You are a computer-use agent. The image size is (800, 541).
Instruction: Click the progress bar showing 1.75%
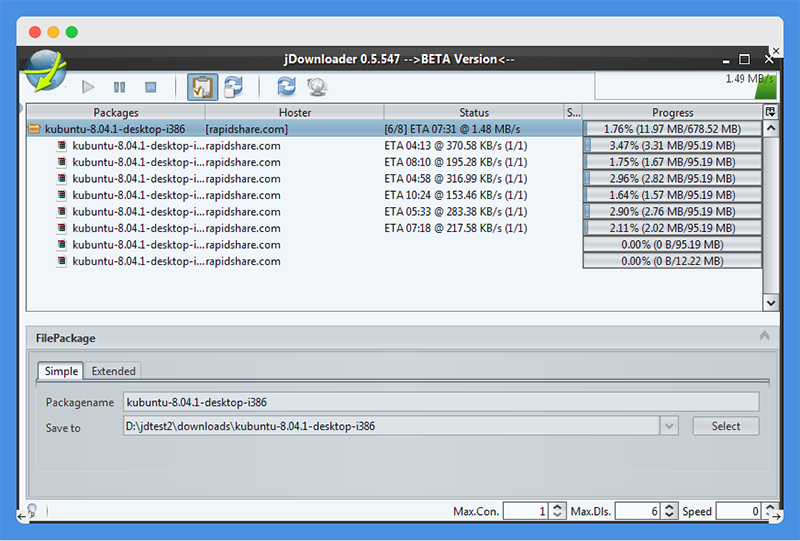(x=672, y=162)
